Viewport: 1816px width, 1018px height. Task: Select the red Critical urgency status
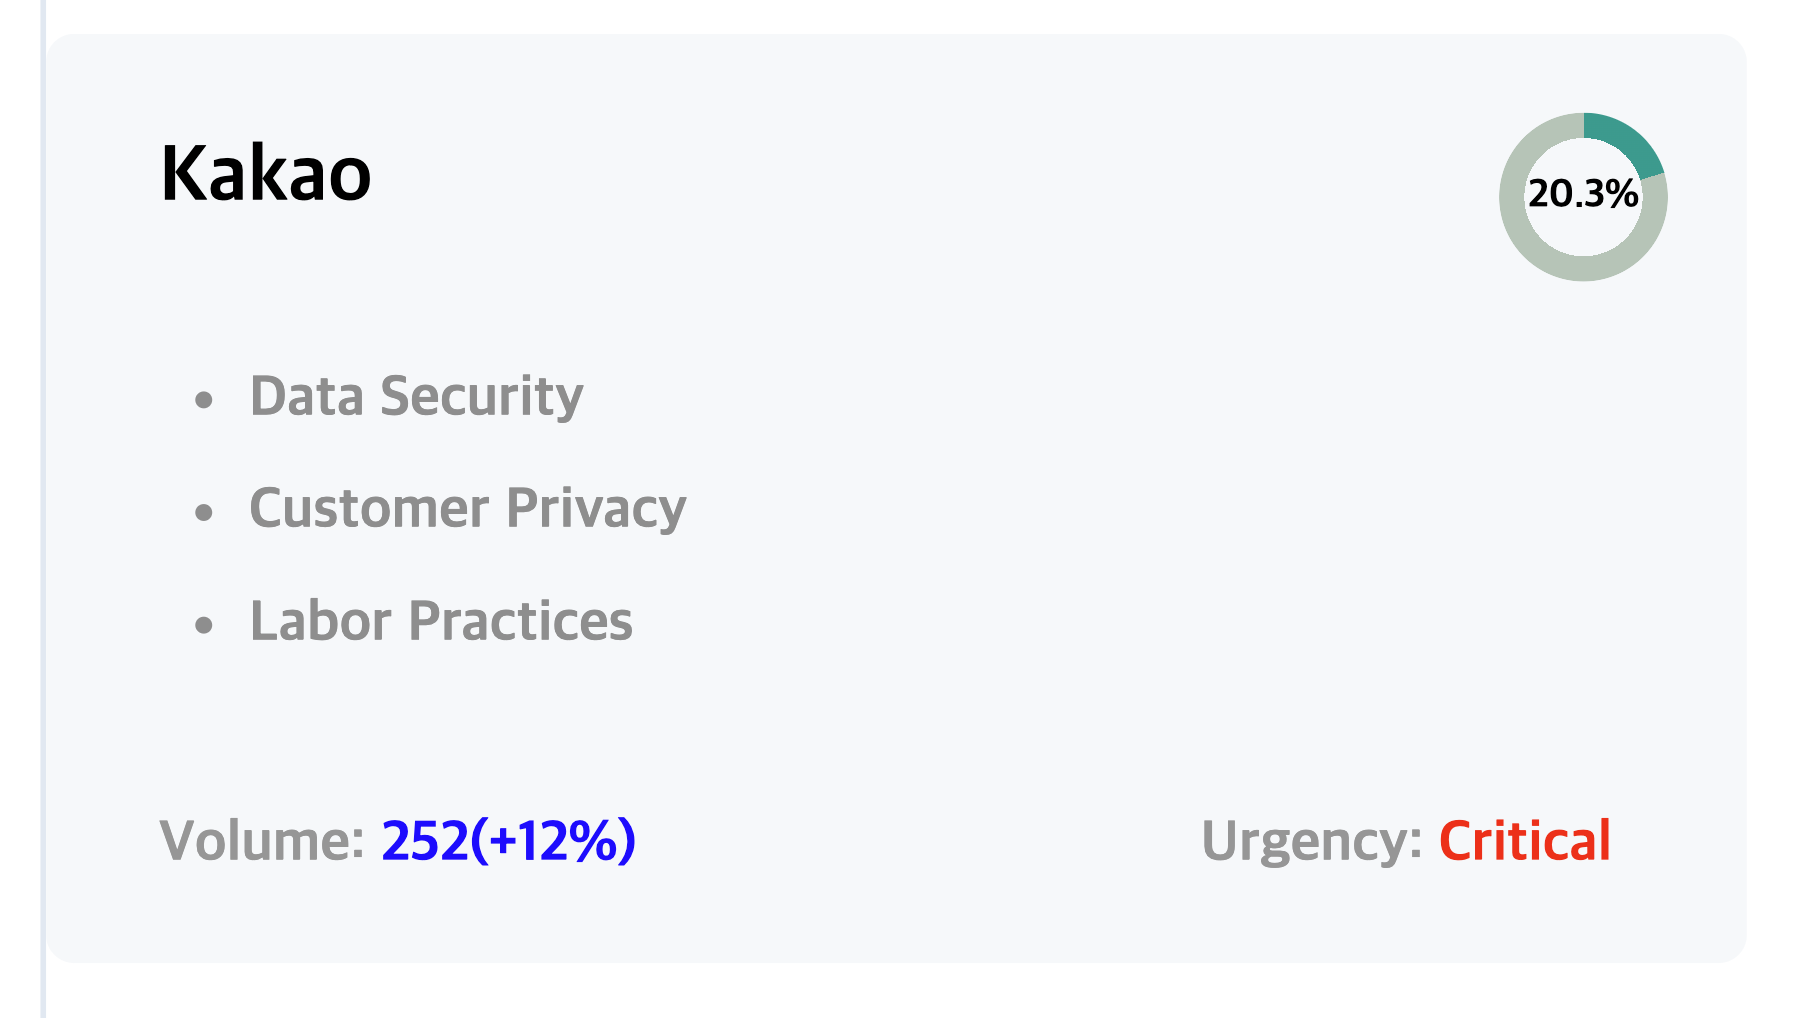point(1525,840)
